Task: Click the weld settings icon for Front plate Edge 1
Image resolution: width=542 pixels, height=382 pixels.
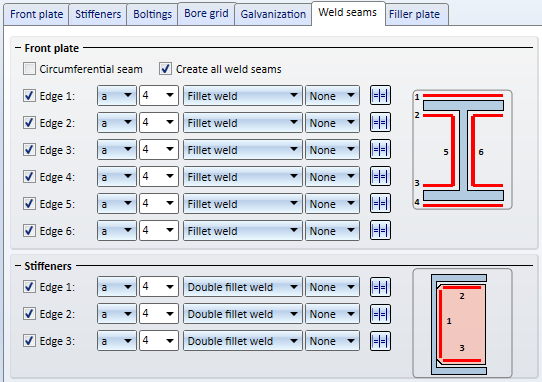Action: tap(380, 95)
